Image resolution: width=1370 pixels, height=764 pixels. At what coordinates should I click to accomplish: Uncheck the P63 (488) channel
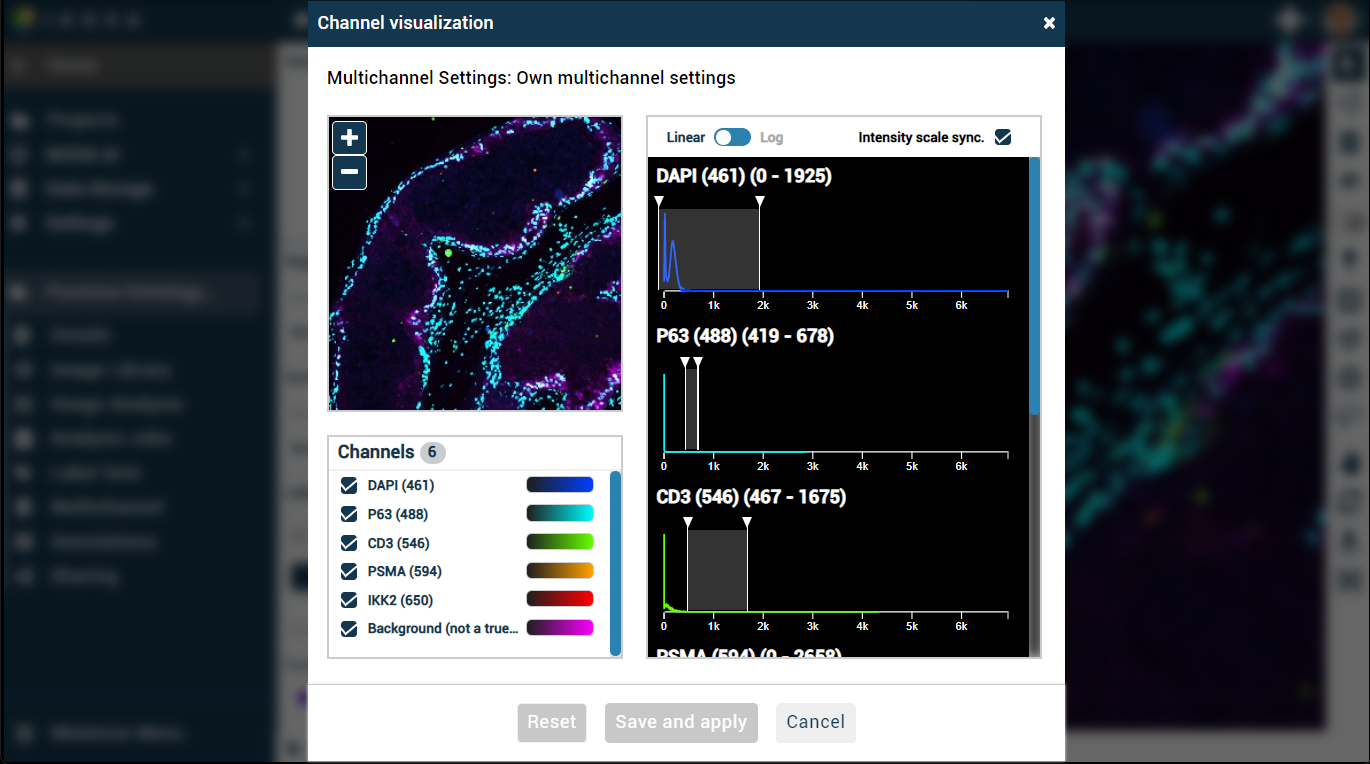tap(349, 514)
